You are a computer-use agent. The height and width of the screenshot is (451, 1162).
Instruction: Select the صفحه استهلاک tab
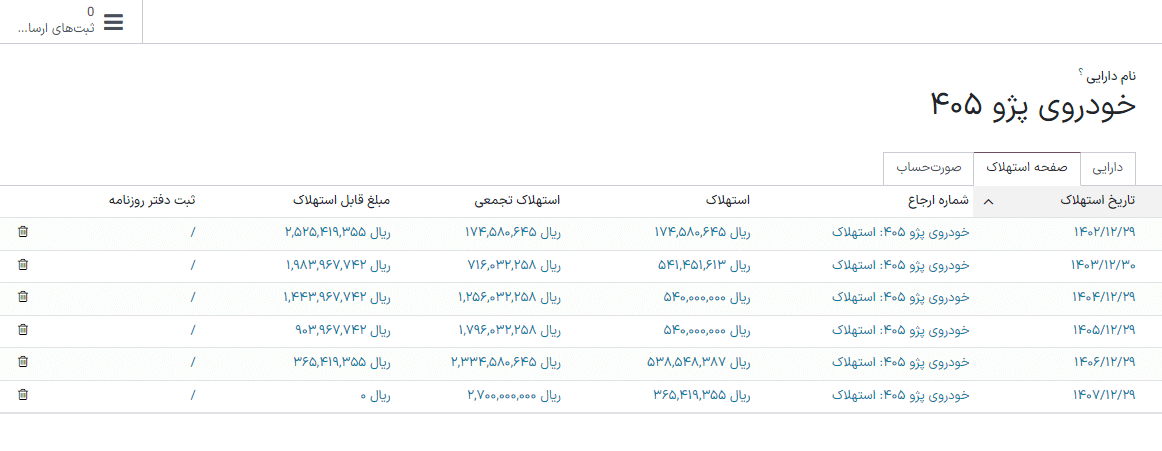coord(1027,167)
